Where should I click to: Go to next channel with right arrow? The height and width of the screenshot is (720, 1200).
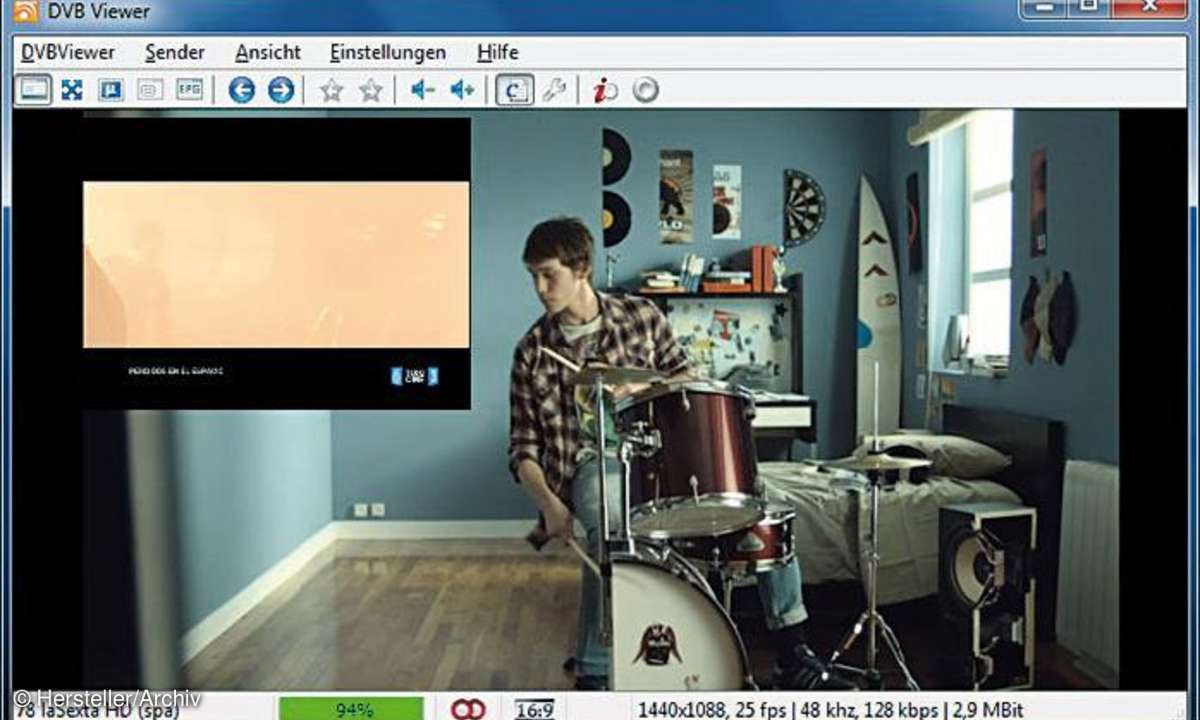point(281,90)
